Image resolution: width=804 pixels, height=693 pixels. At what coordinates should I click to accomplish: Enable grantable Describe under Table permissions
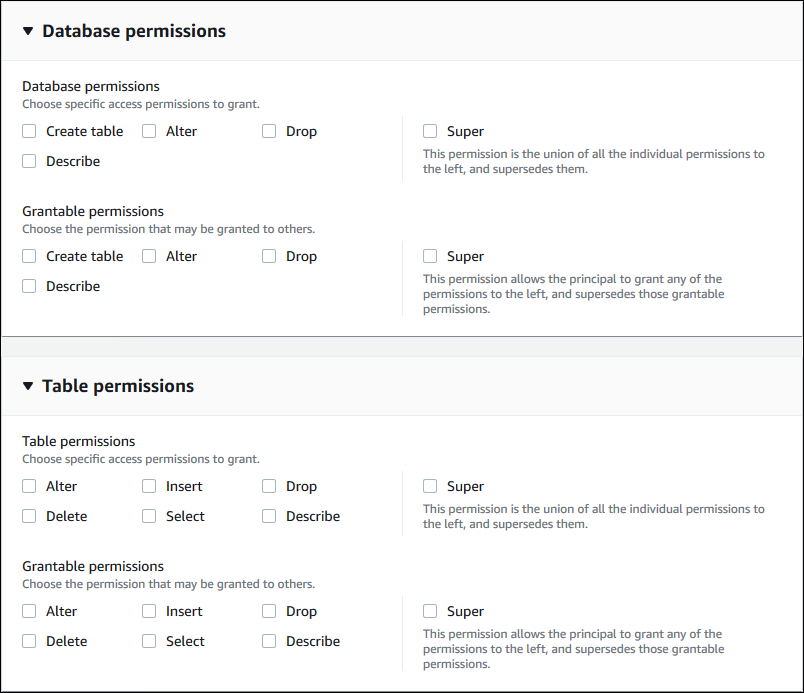[269, 640]
